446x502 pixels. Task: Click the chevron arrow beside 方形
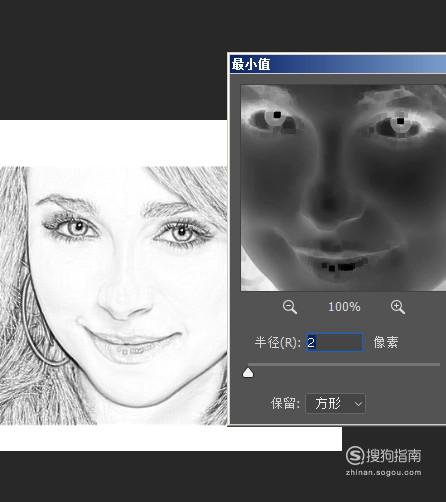click(358, 404)
